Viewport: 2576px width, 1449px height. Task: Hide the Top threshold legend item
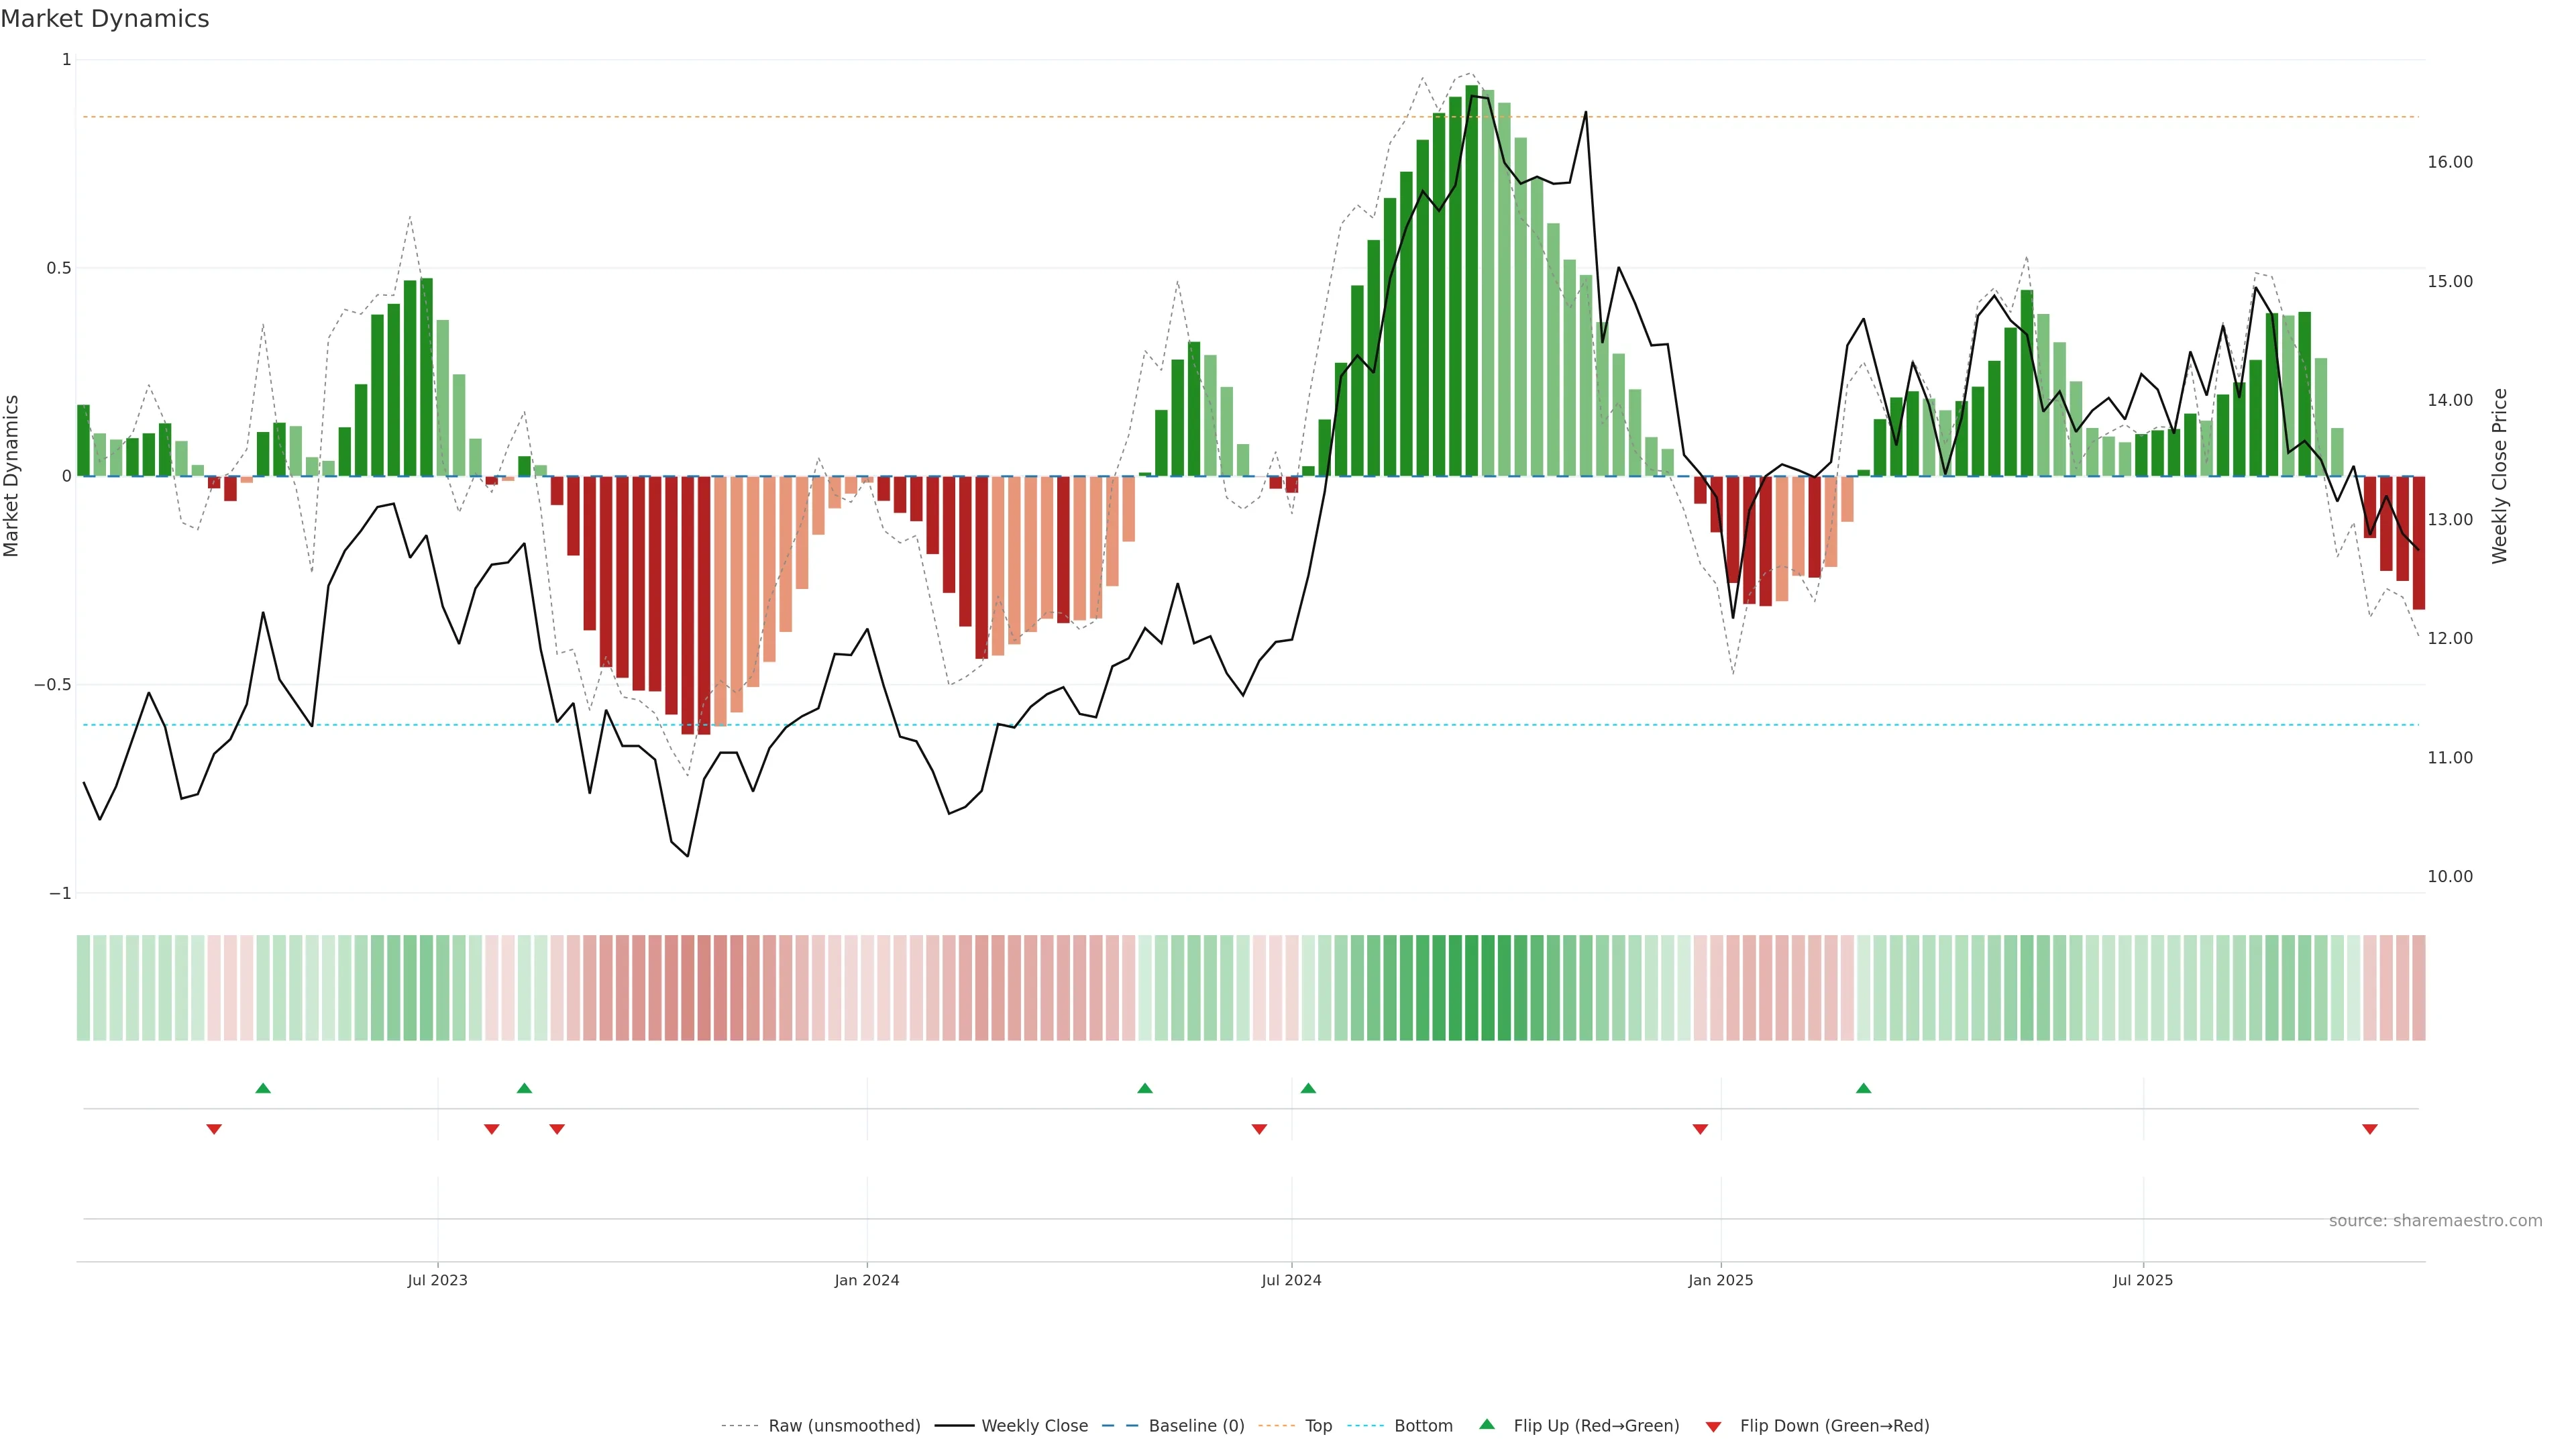[x=1318, y=1426]
